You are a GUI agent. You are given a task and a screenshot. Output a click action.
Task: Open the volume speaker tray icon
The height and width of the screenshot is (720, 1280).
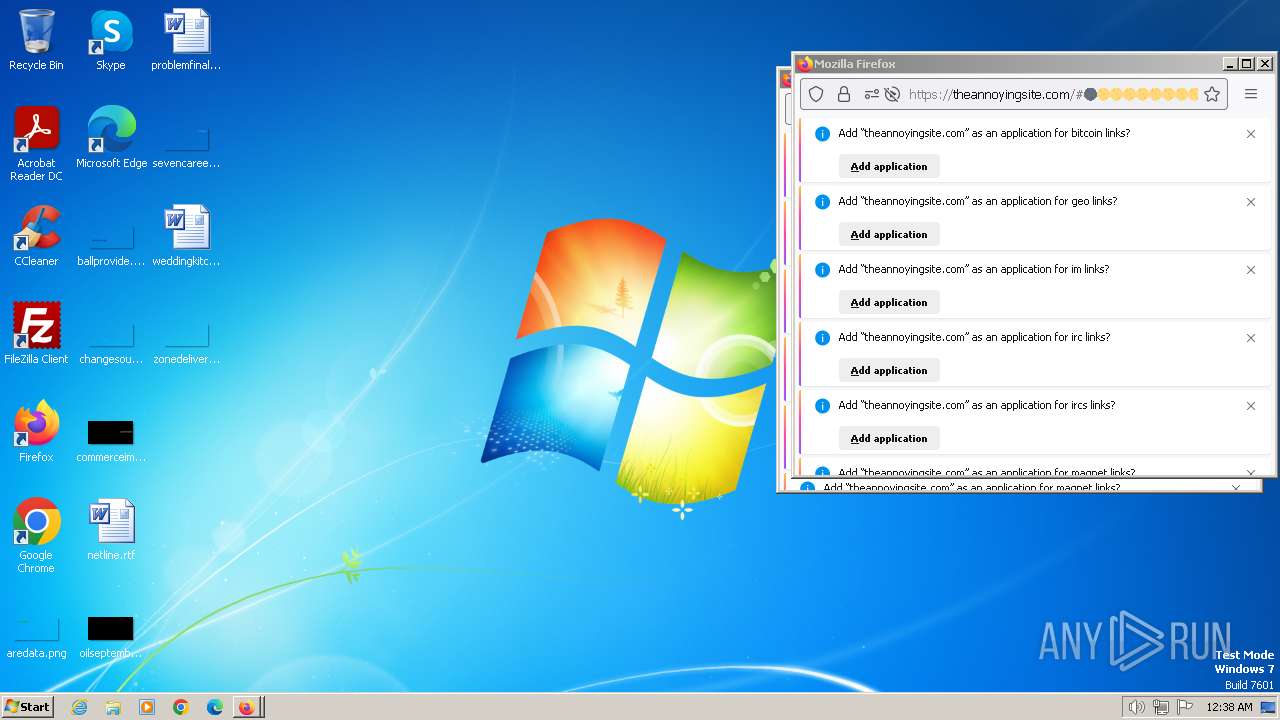click(1136, 707)
